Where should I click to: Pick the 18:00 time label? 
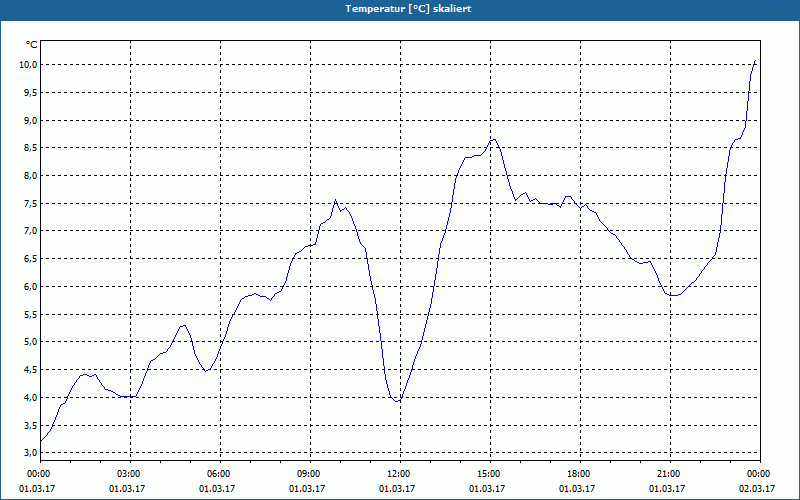(581, 474)
